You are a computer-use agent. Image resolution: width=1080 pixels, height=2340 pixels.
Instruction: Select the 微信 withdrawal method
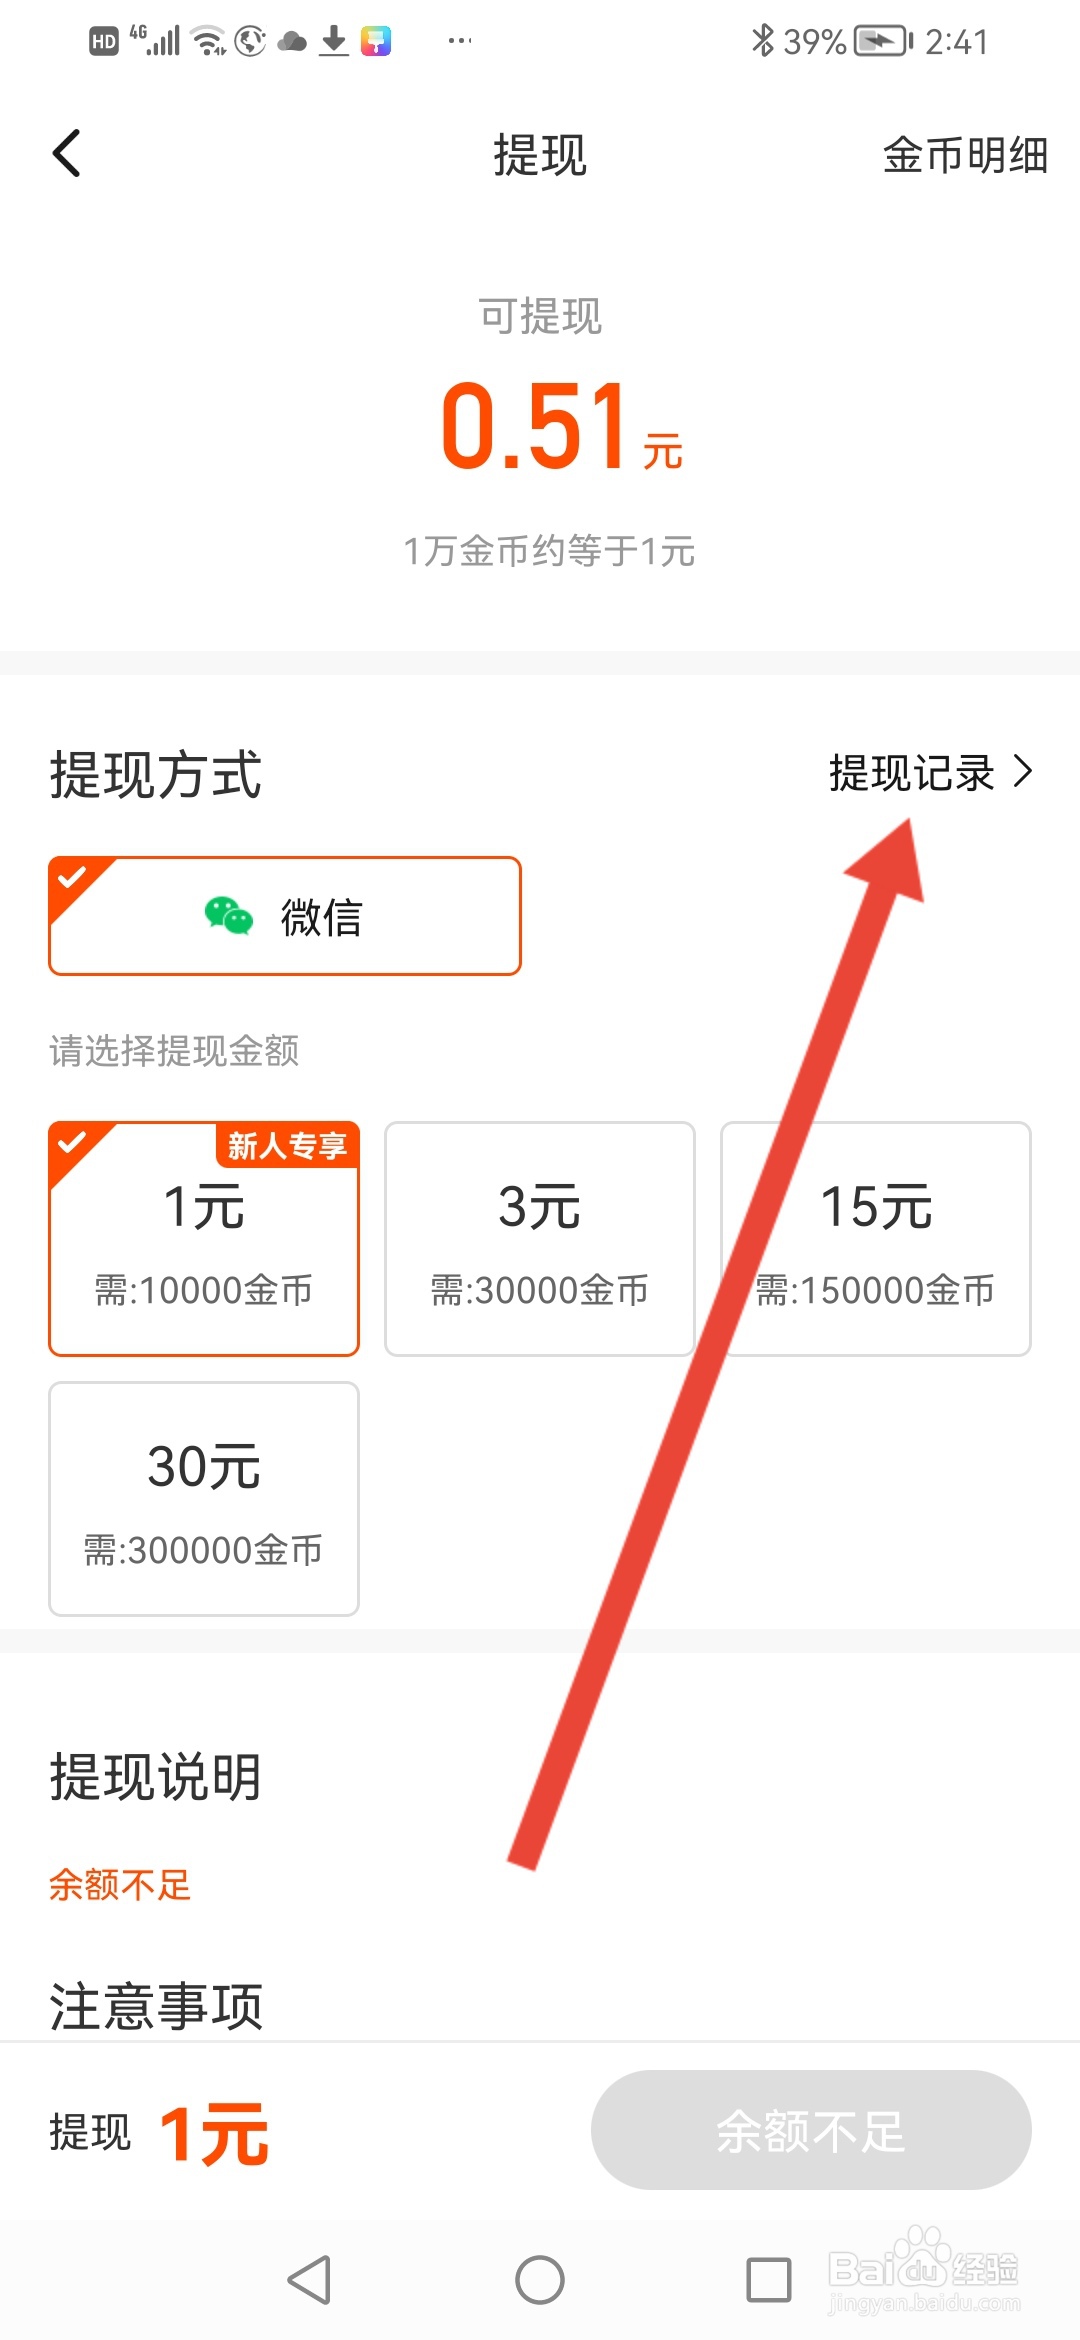pos(285,916)
